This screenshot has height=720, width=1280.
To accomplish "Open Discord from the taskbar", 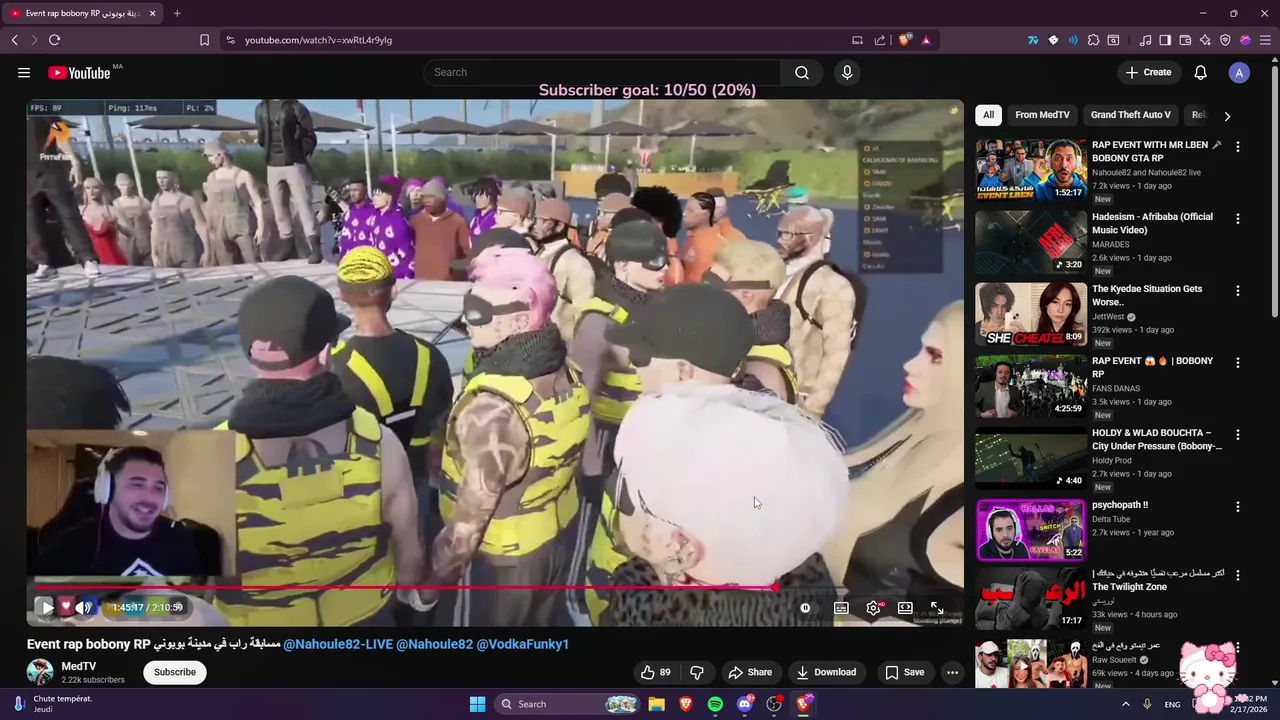I will tap(744, 704).
